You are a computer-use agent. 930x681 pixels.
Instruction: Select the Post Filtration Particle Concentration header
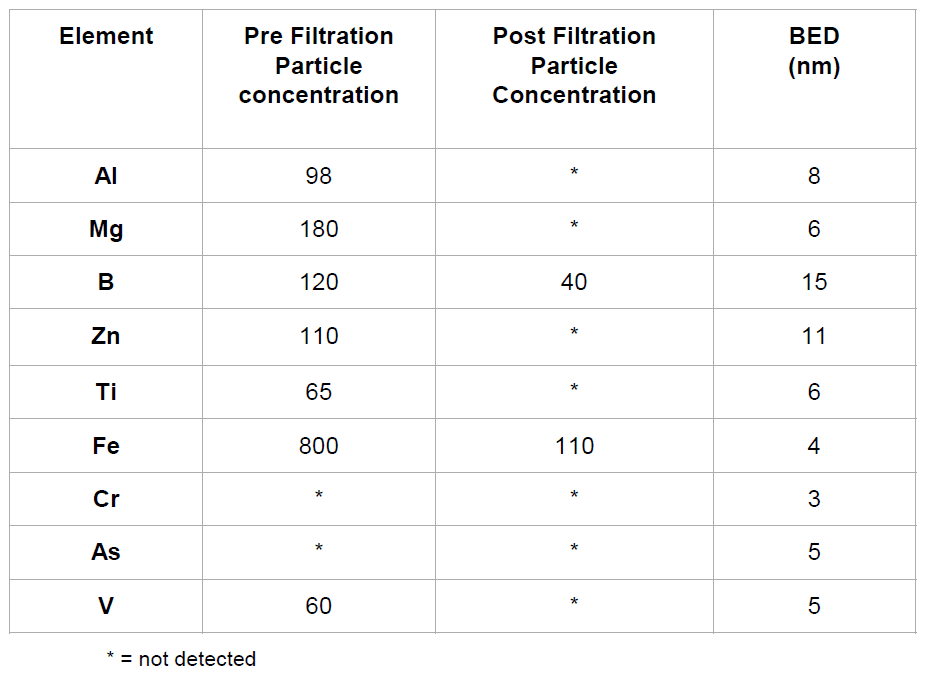point(574,65)
